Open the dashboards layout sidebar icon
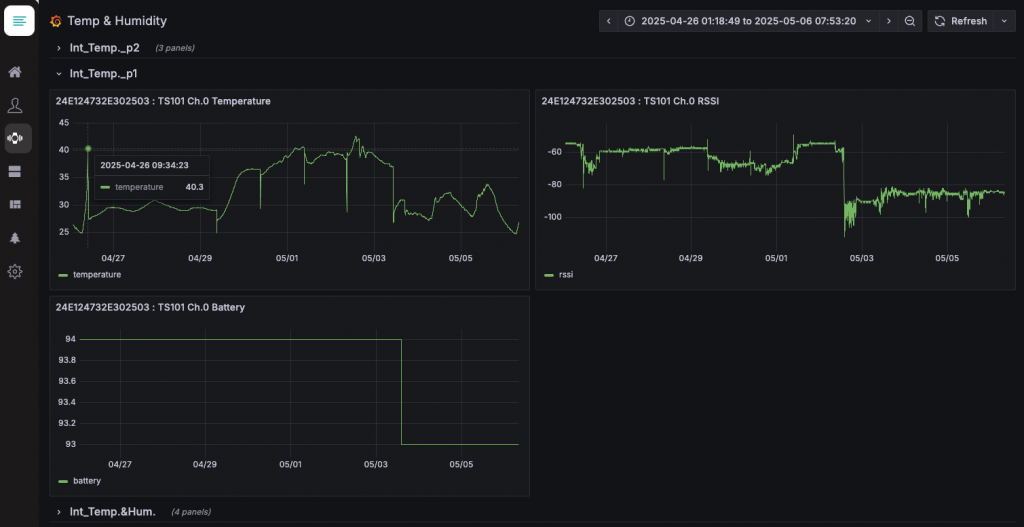The height and width of the screenshot is (527, 1024). tap(15, 205)
